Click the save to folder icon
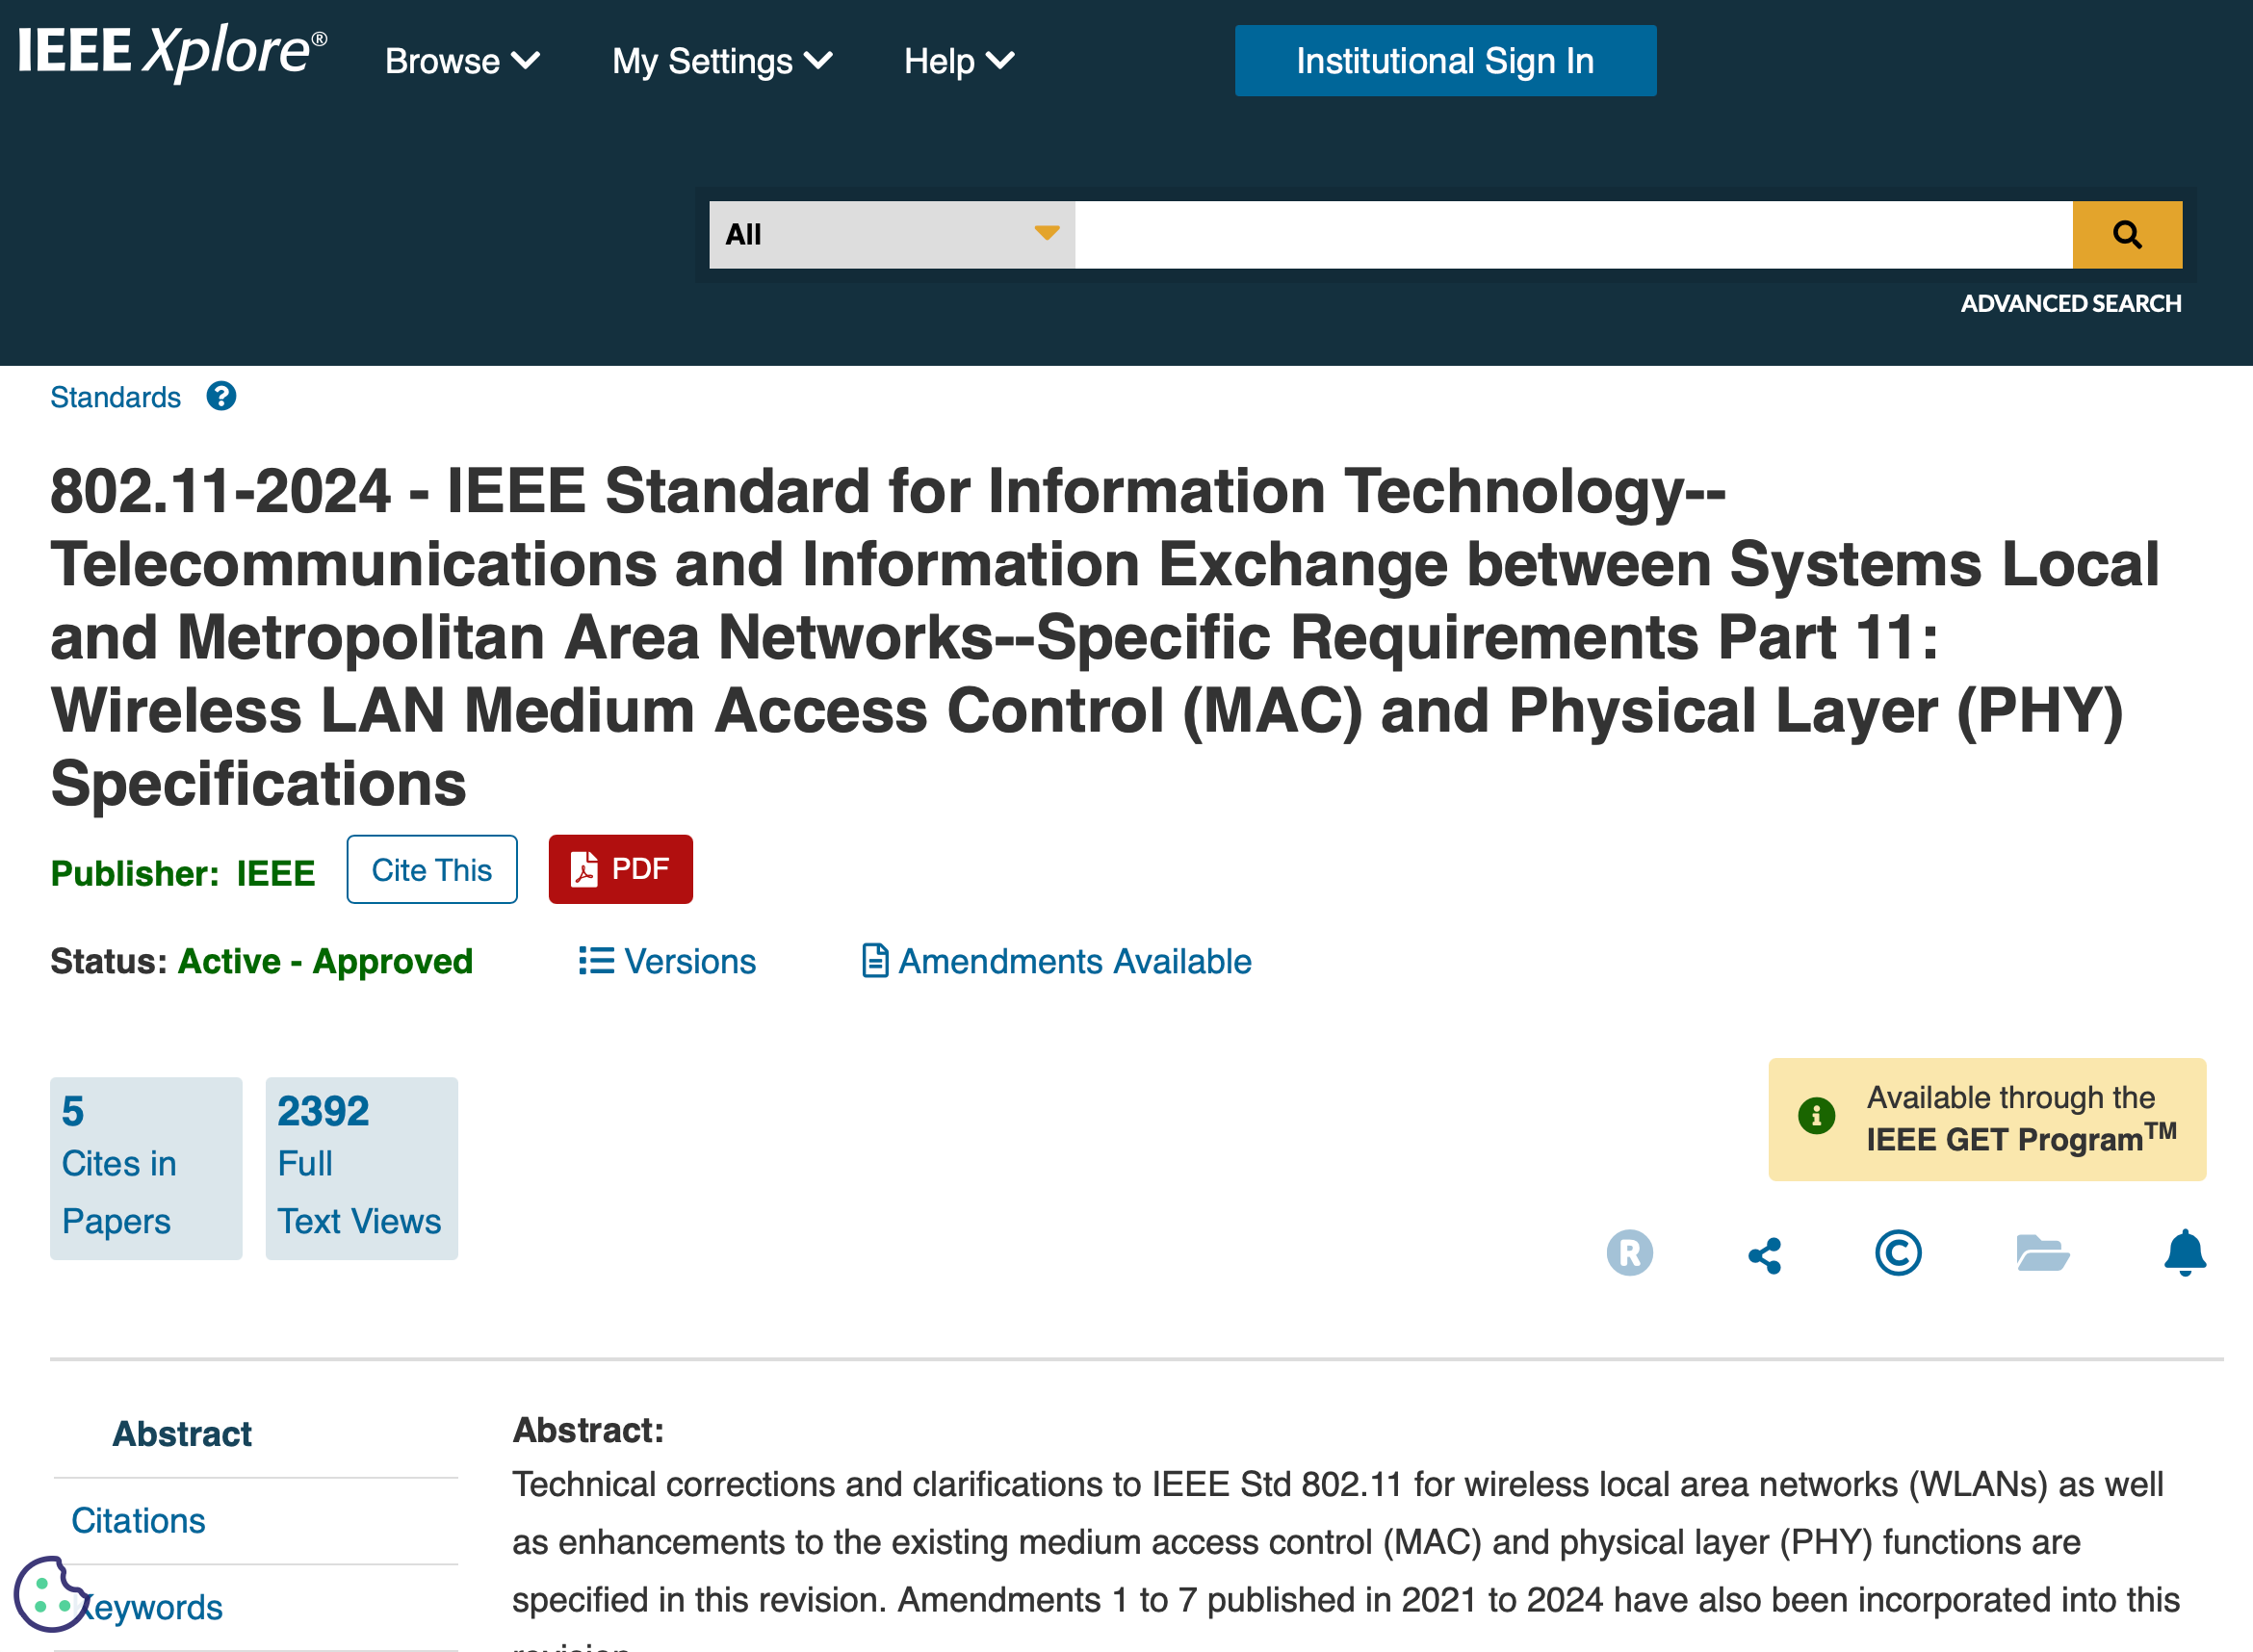 click(x=2041, y=1253)
